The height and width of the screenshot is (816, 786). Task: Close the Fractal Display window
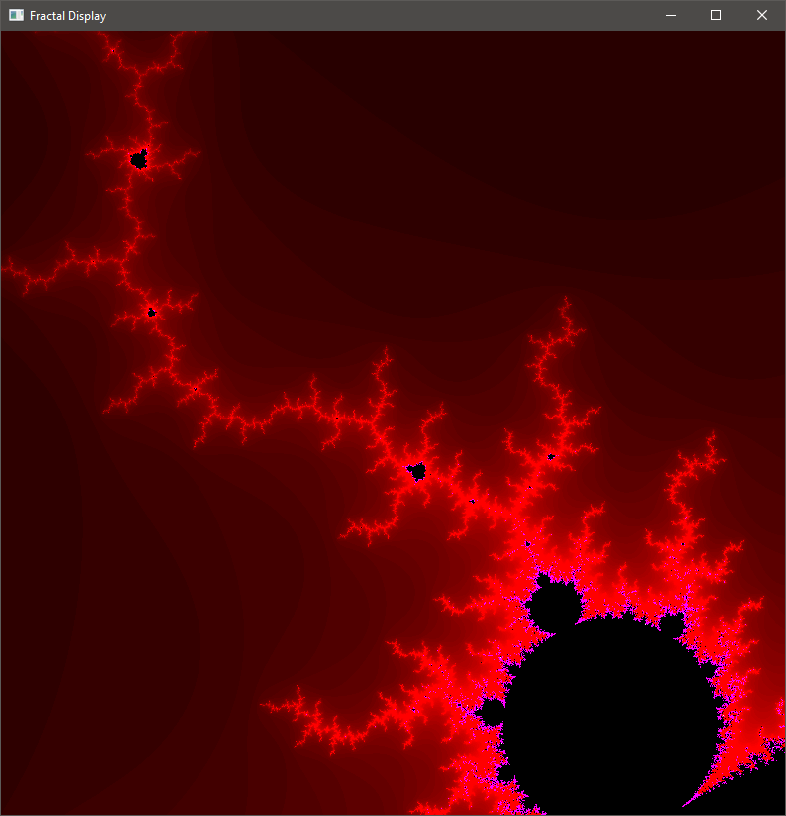click(762, 16)
